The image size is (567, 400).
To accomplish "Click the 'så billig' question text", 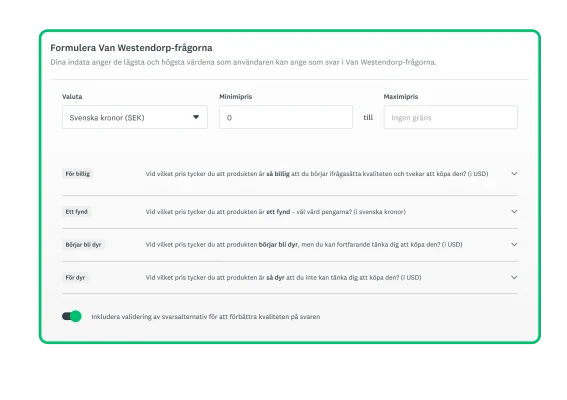I will point(317,174).
